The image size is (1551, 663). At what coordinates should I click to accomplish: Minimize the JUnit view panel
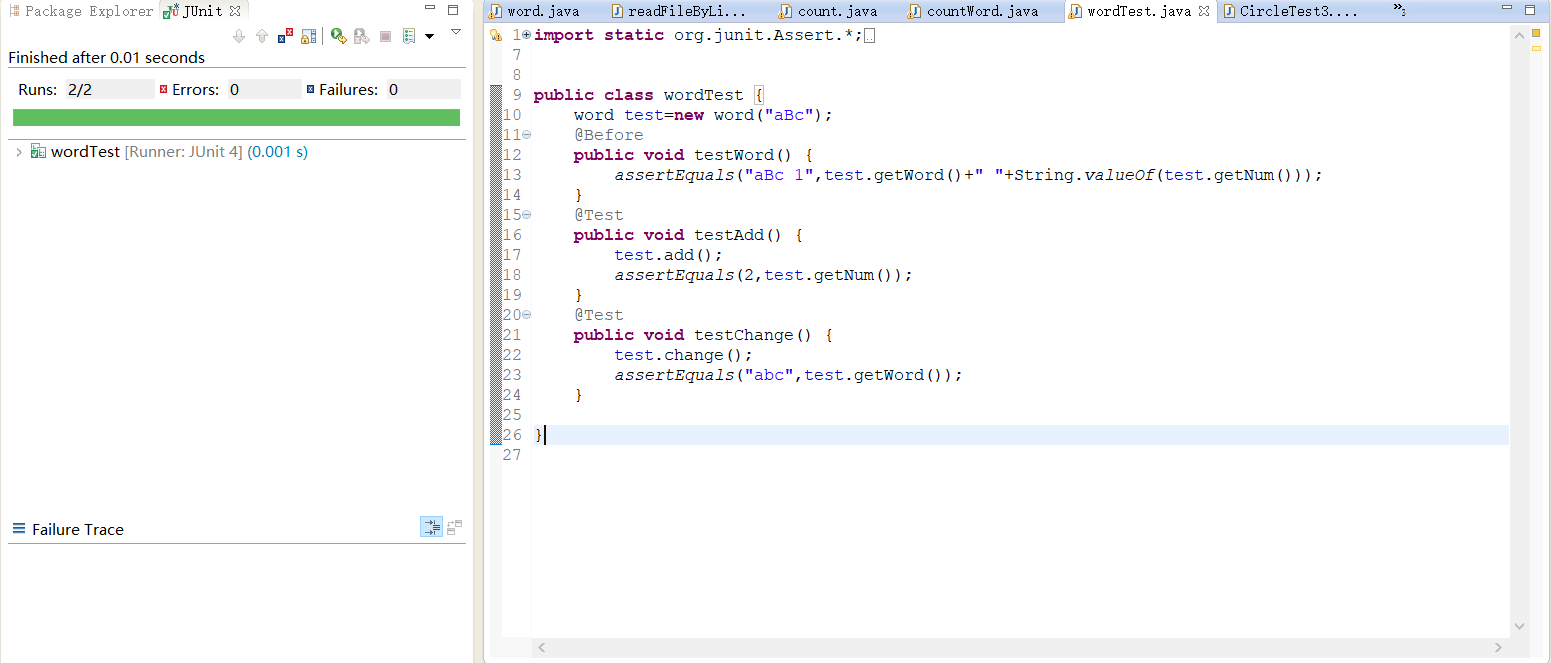point(430,10)
